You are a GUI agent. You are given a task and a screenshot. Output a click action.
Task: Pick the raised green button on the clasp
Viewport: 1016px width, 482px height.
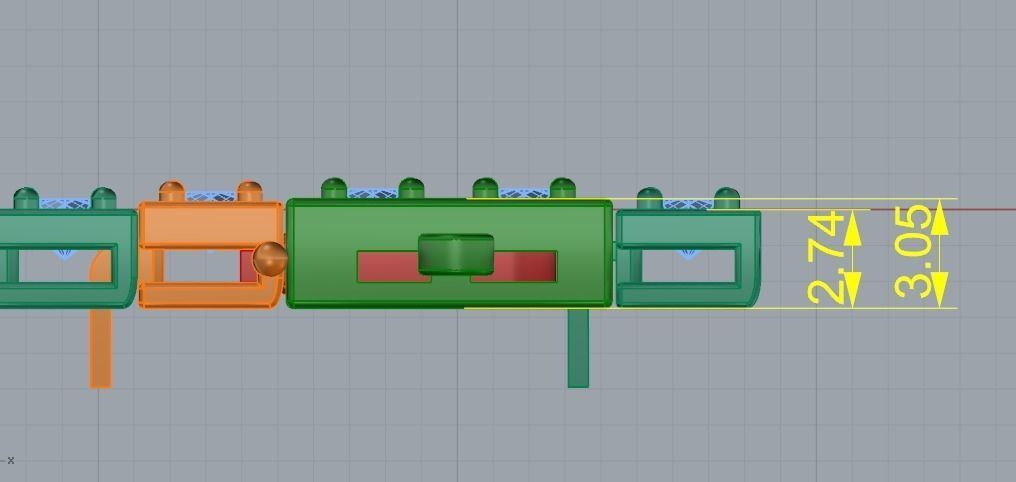coord(456,253)
